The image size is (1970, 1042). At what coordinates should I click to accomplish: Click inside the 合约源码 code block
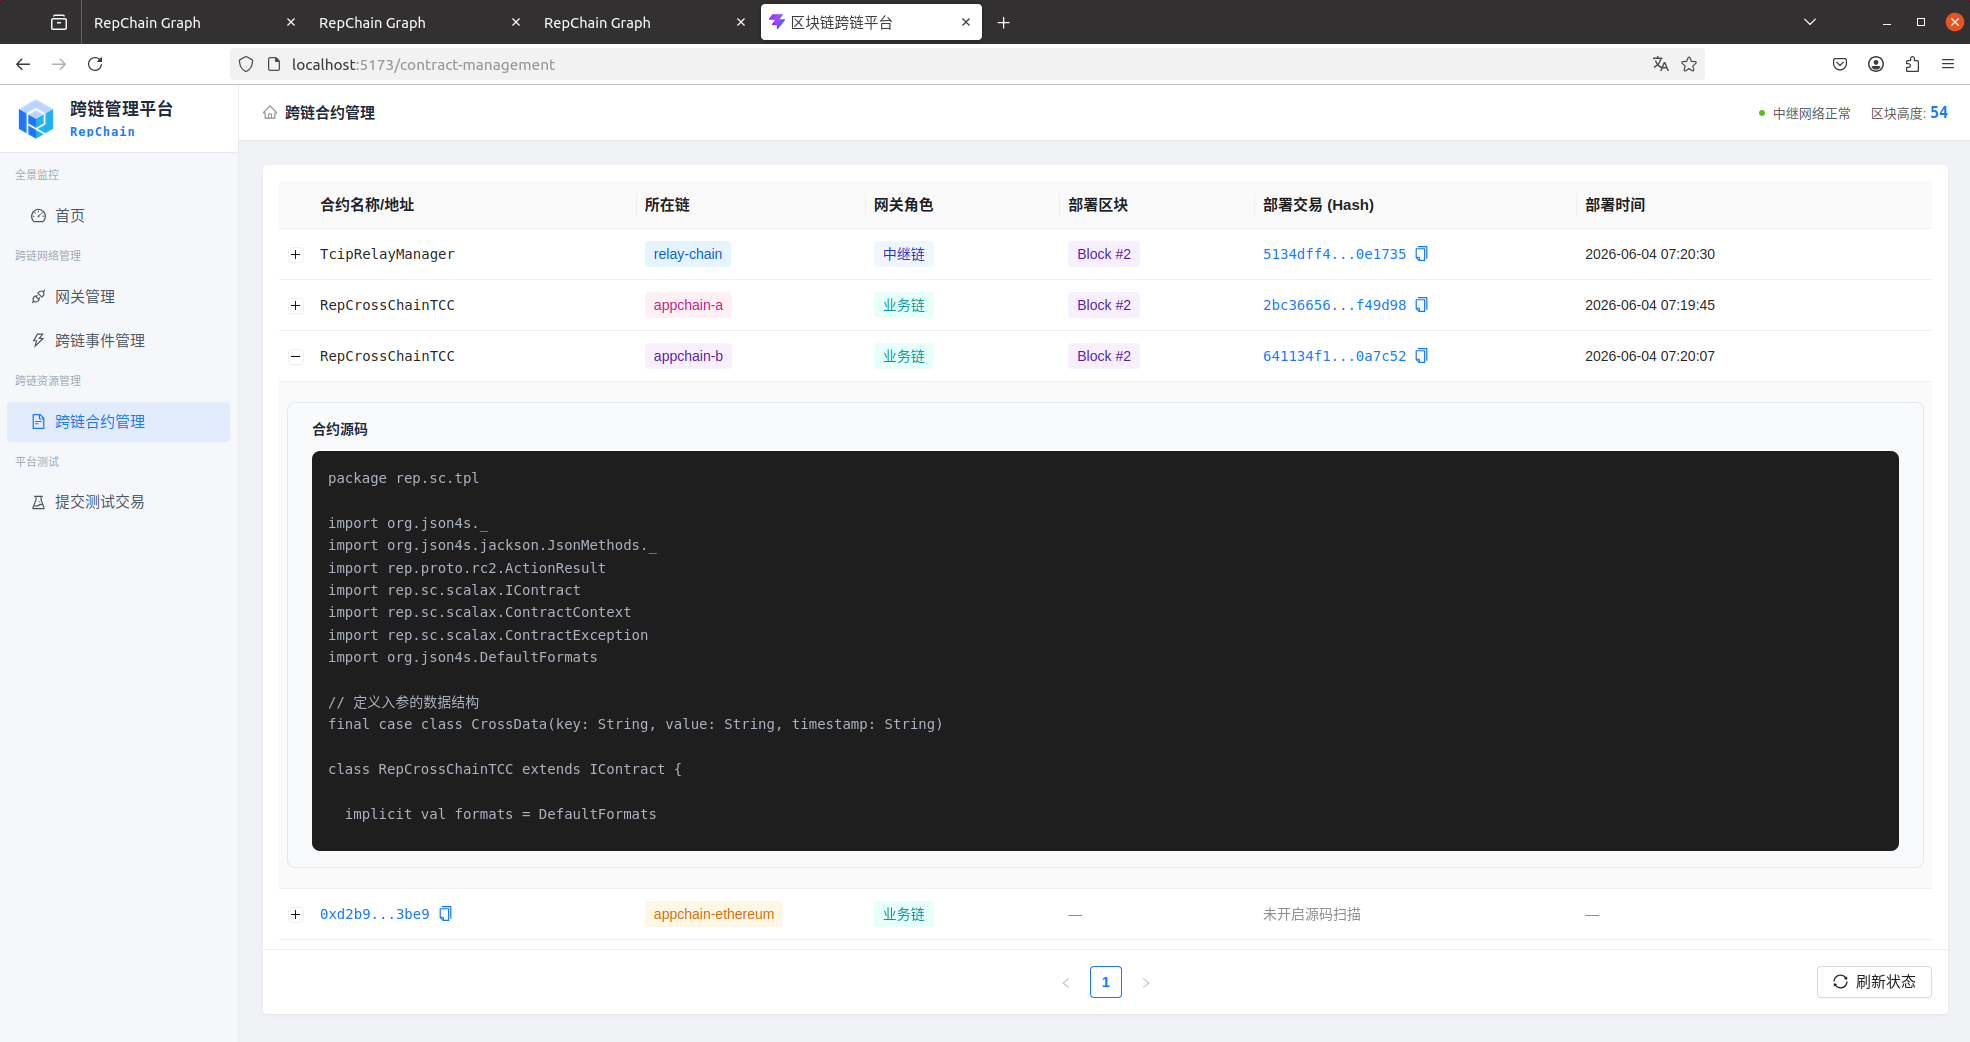[1105, 651]
